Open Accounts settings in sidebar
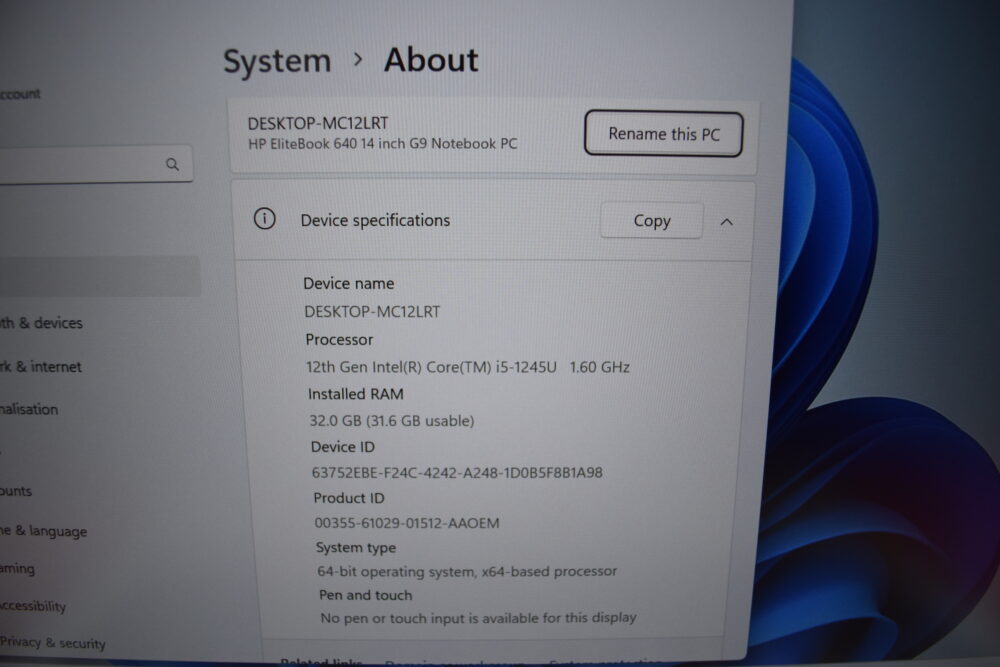 tap(16, 491)
